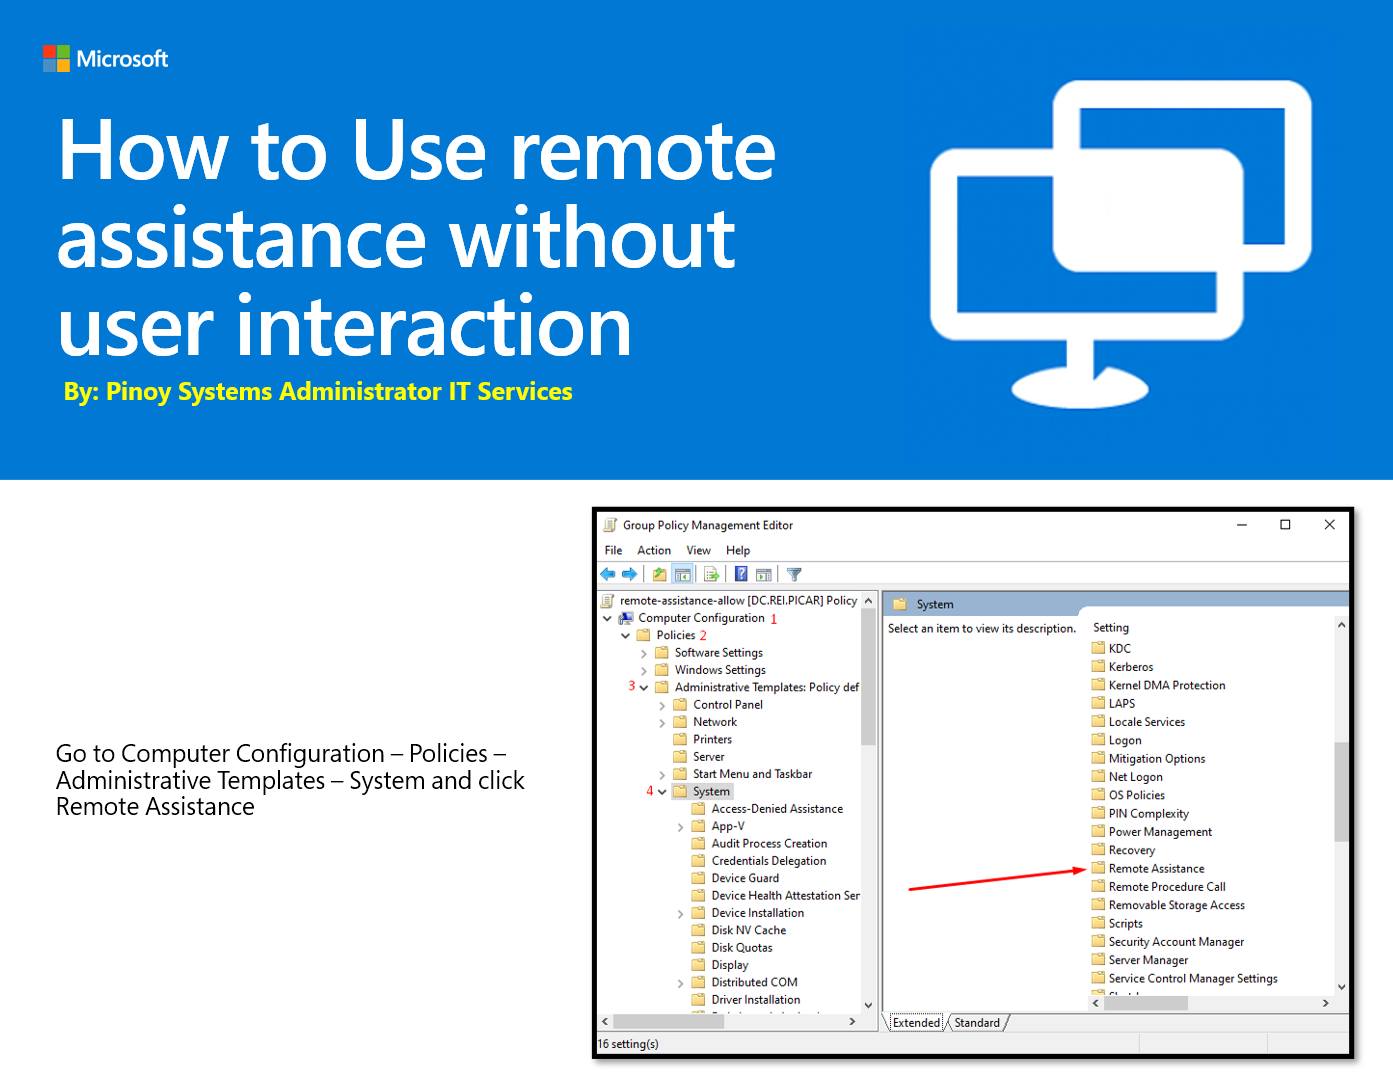This screenshot has height=1079, width=1393.
Task: Toggle the show/hide action pane icon
Action: click(x=764, y=574)
